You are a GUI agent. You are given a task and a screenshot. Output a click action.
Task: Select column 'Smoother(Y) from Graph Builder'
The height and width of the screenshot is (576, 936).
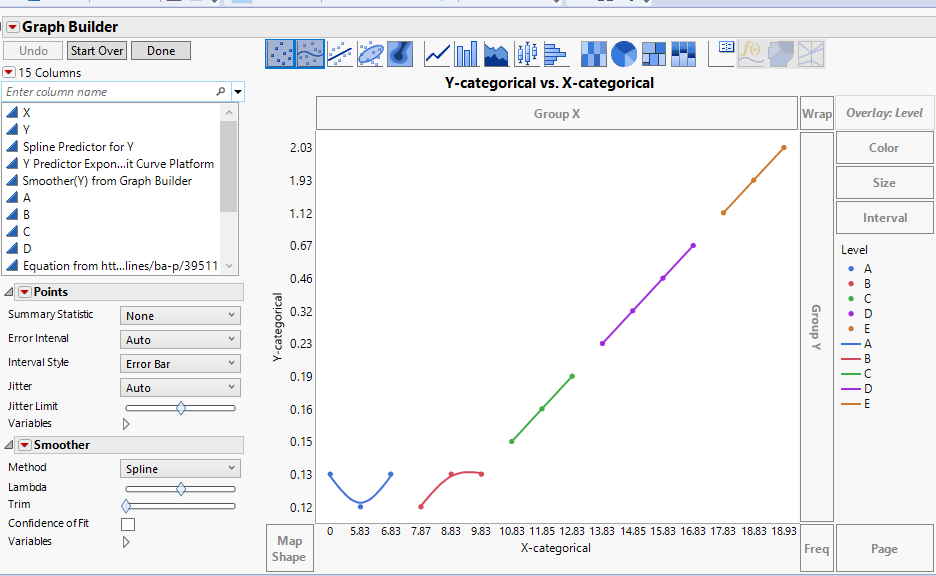coord(107,181)
